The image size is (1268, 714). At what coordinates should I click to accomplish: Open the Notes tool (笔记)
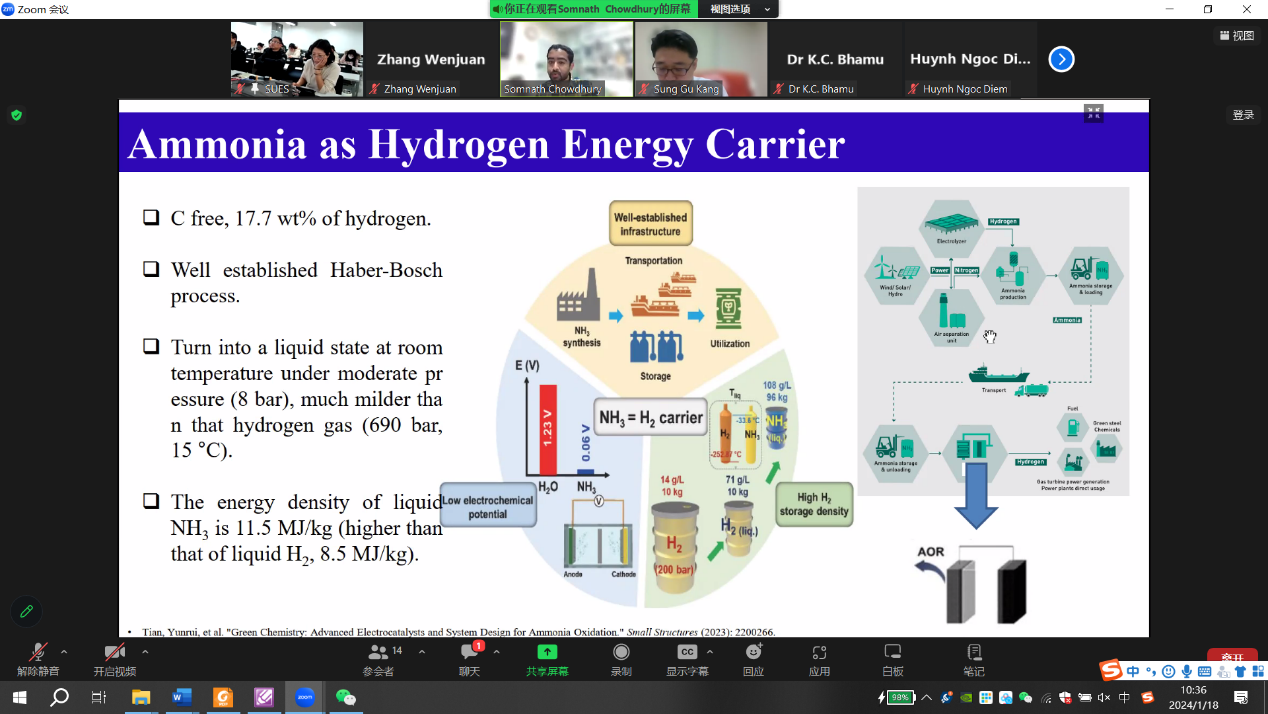(974, 657)
